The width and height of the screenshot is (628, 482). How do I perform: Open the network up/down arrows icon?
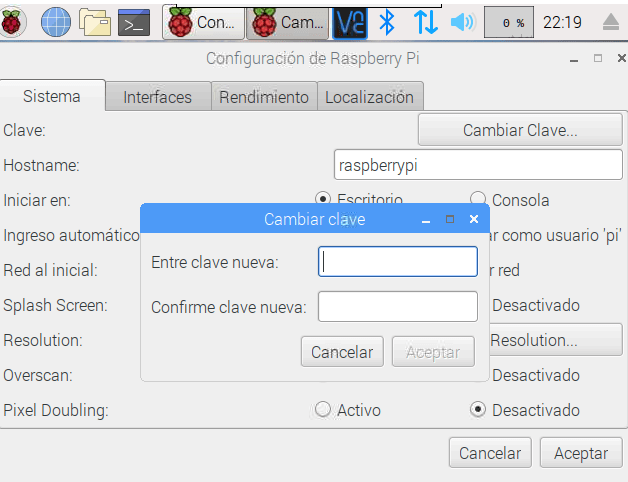425,22
